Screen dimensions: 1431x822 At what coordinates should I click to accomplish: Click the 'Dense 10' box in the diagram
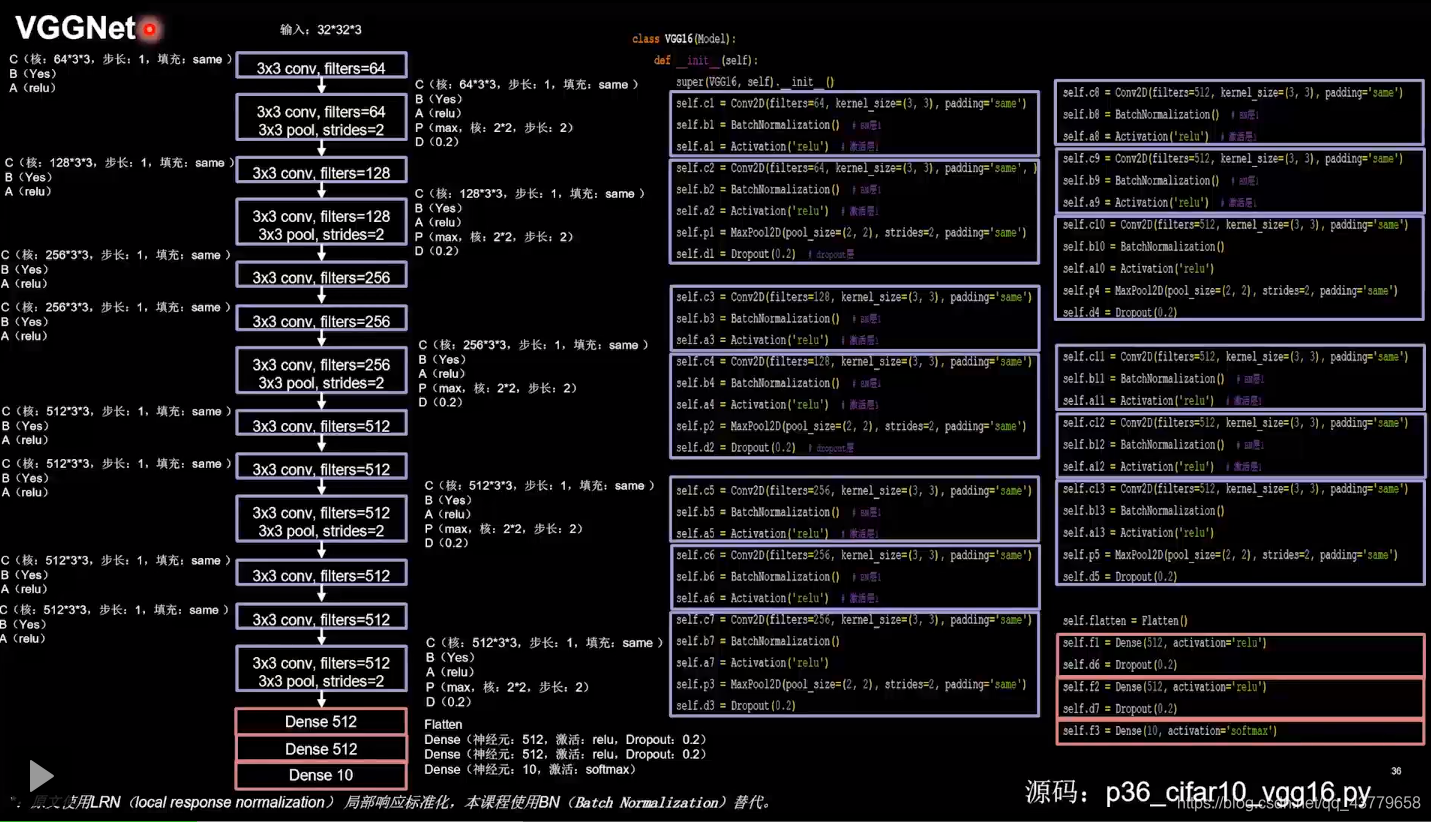point(321,775)
